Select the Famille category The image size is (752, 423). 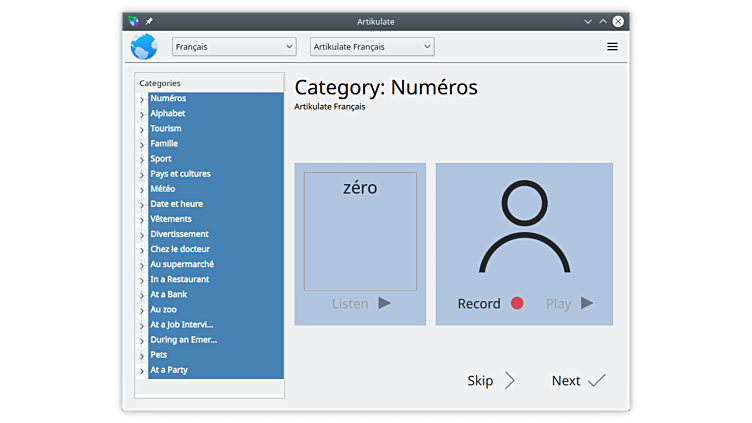click(164, 144)
